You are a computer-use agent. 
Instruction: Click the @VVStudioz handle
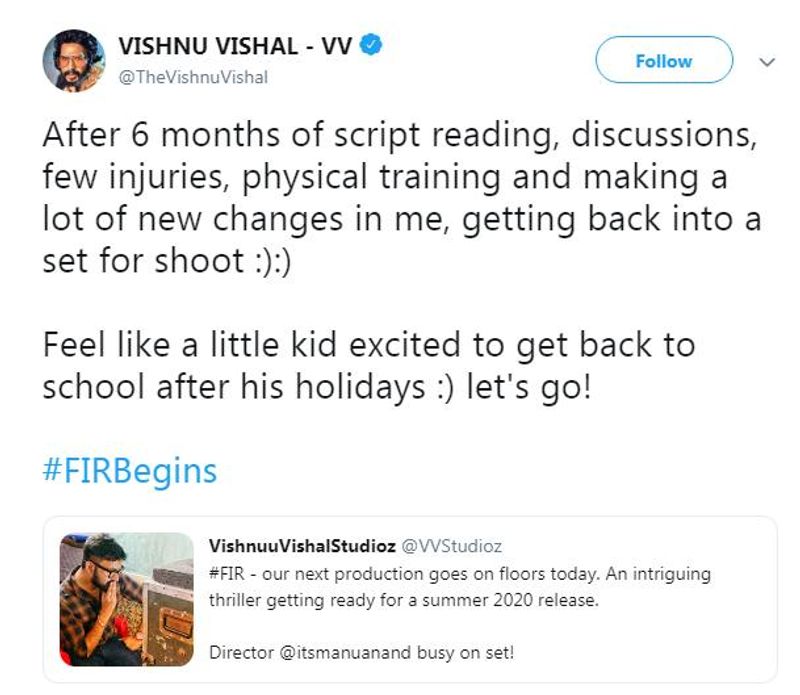point(451,546)
